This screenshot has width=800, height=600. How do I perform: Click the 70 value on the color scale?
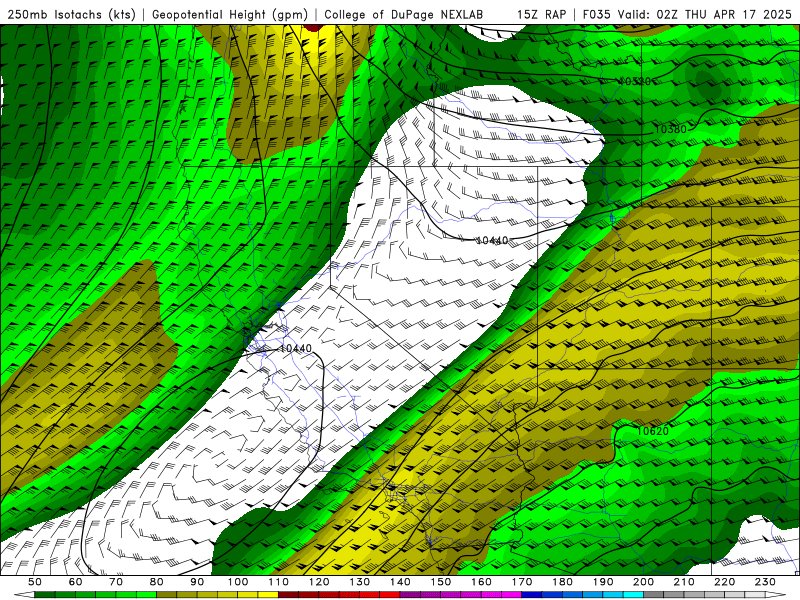pyautogui.click(x=116, y=582)
